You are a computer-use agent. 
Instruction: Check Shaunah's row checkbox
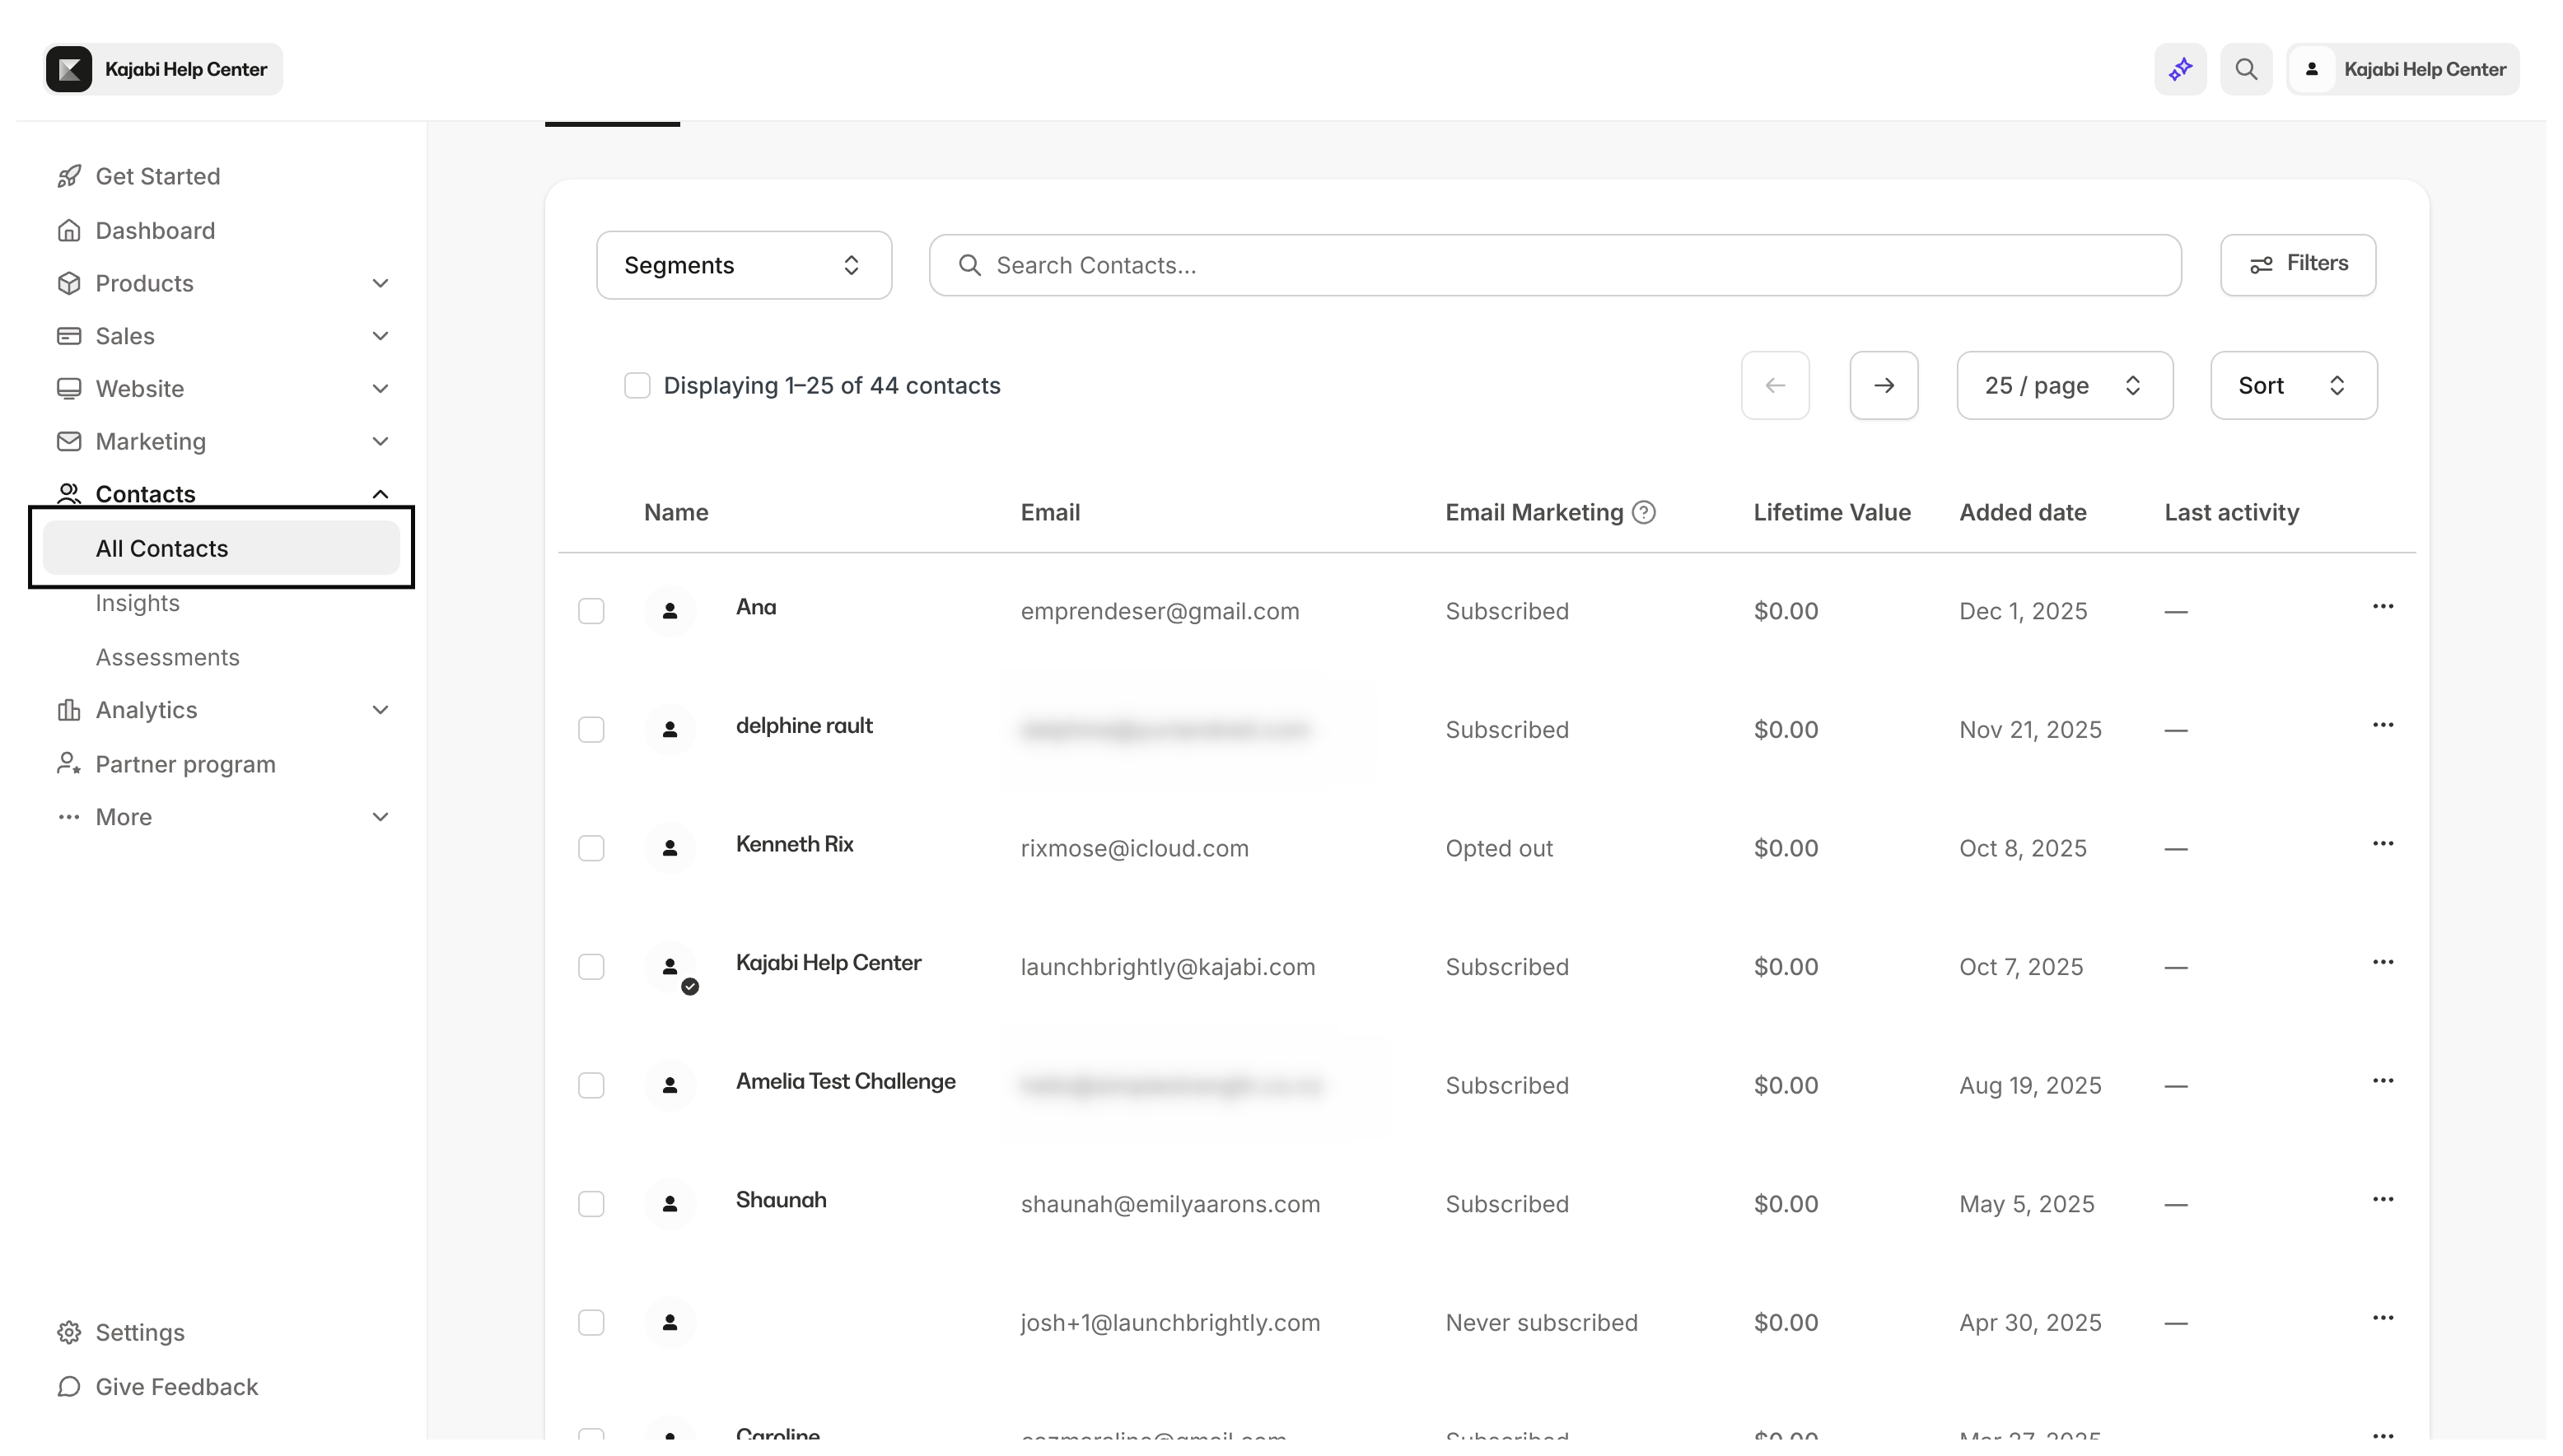591,1204
